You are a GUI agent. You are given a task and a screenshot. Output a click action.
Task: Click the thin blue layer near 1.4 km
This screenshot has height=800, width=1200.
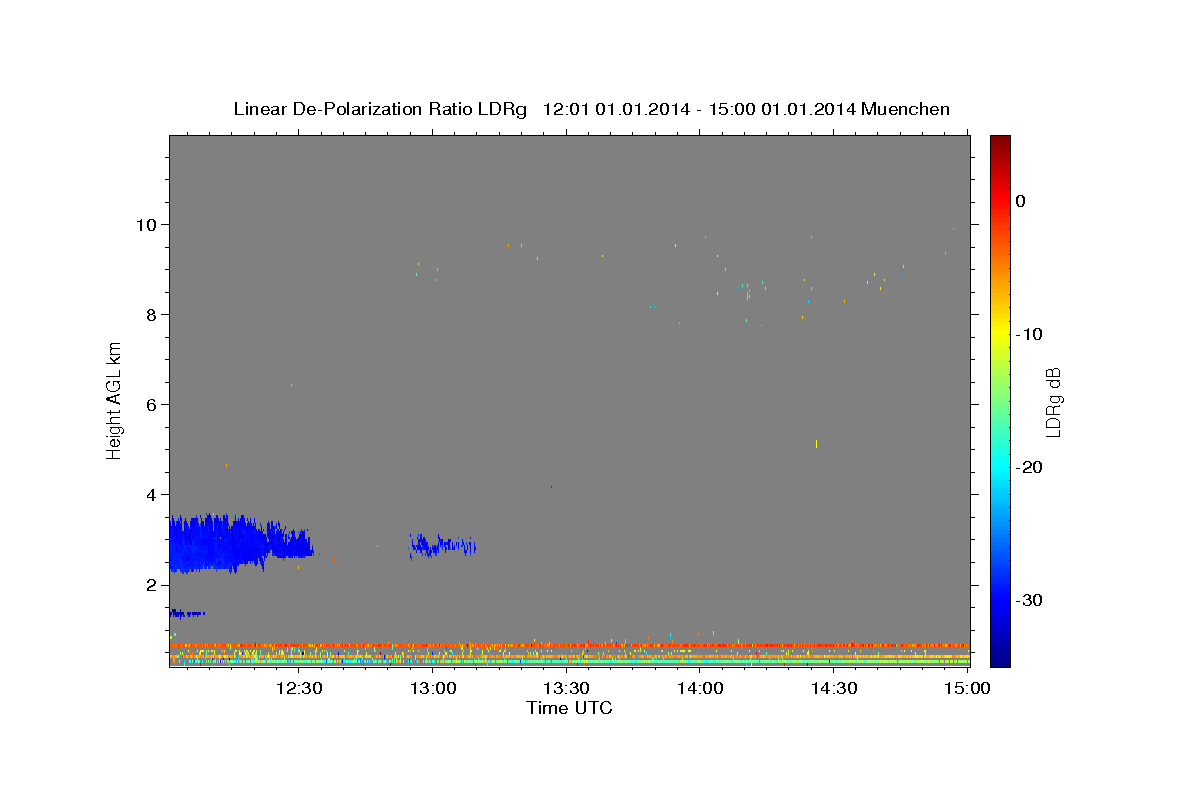pos(187,613)
